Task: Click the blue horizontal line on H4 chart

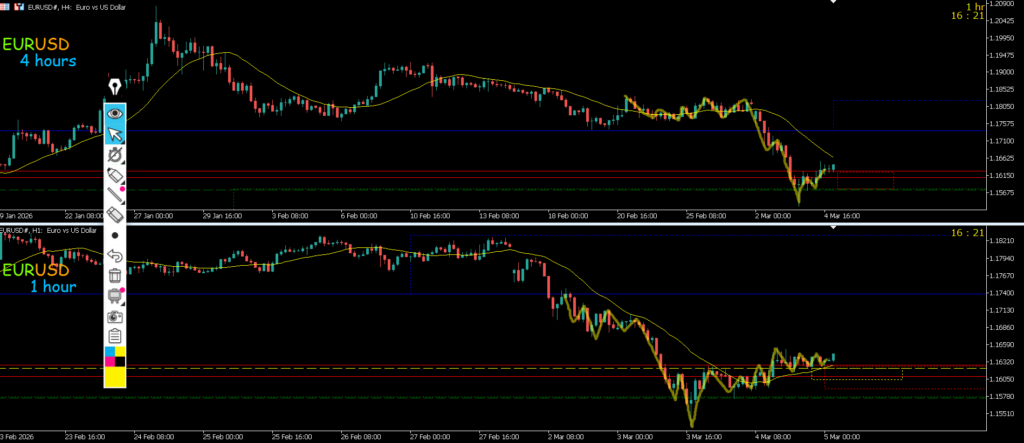Action: tap(500, 131)
